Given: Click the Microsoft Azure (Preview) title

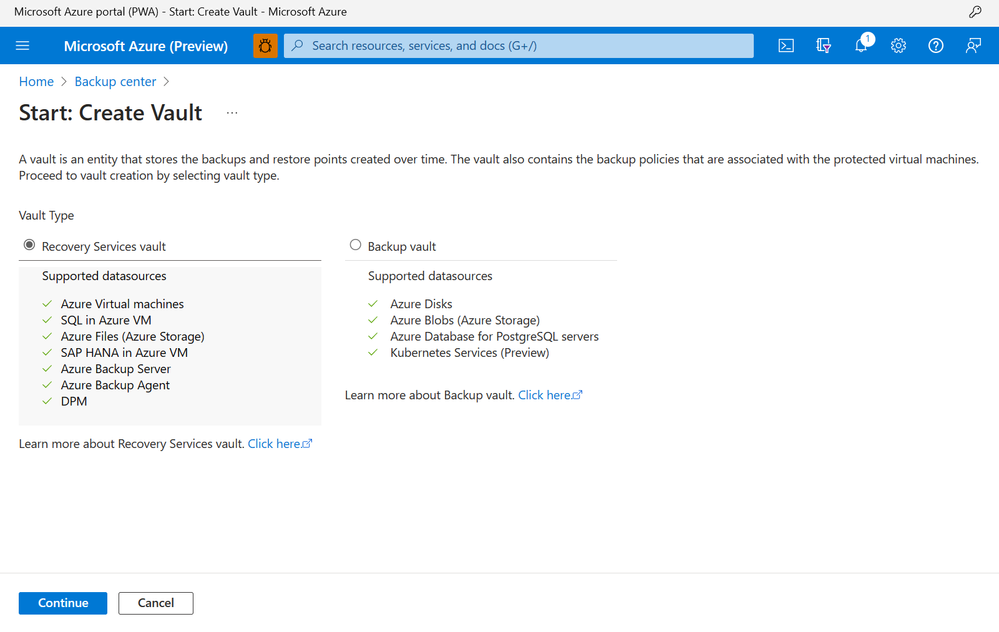Looking at the screenshot, I should point(146,46).
